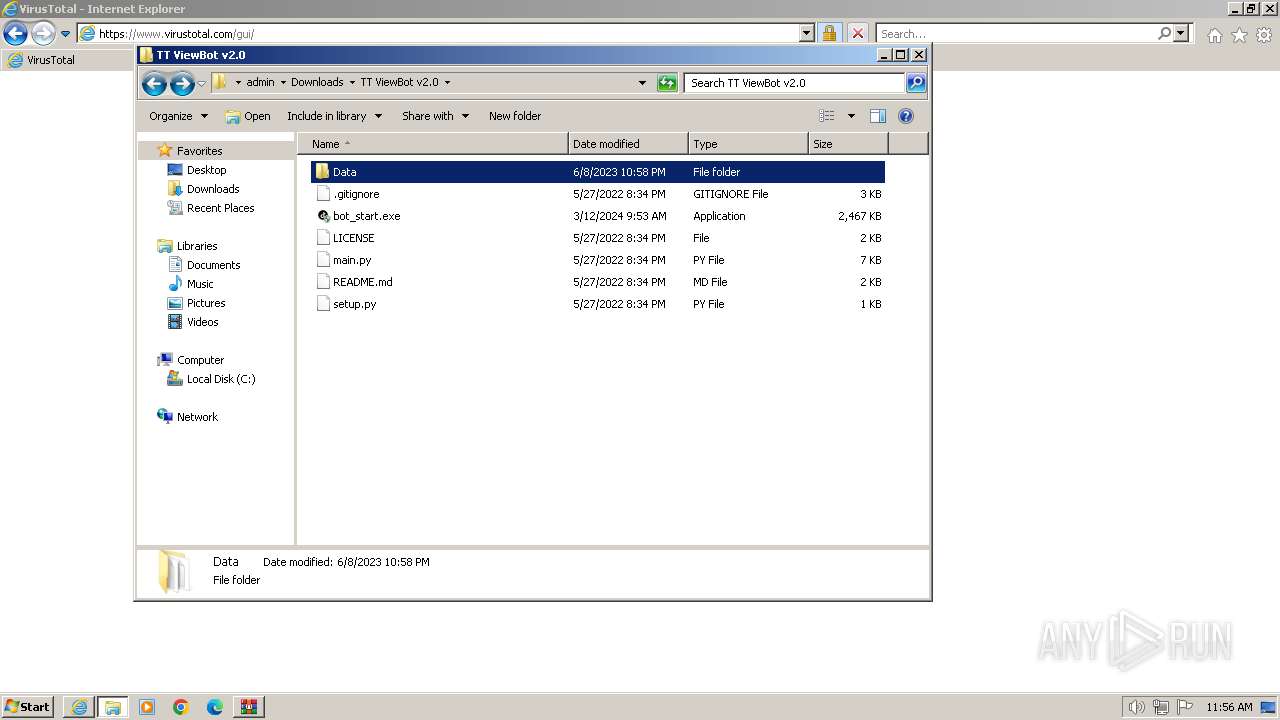Viewport: 1280px width, 720px height.
Task: Click the New folder button
Action: 515,116
